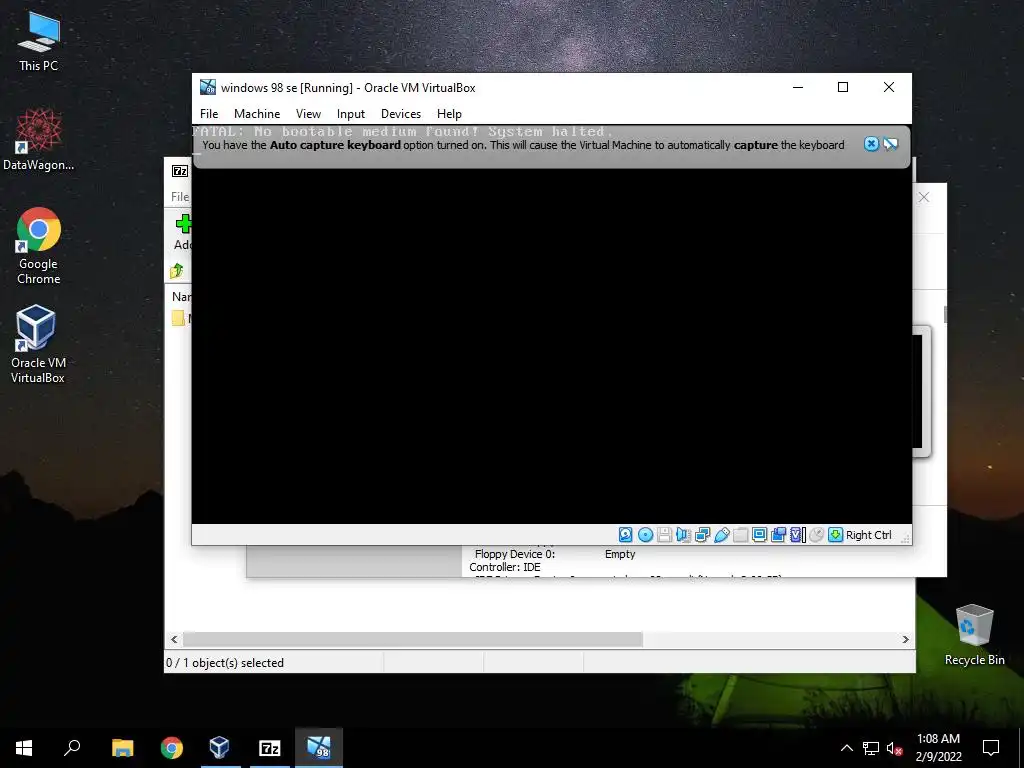The height and width of the screenshot is (768, 1024).
Task: Switch to 7-Zip in the taskbar
Action: click(x=270, y=748)
